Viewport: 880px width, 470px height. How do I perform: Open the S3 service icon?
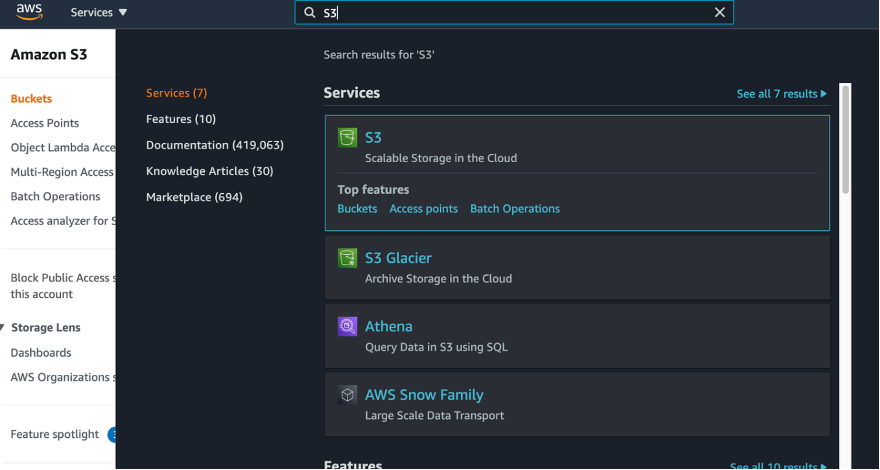click(x=347, y=138)
